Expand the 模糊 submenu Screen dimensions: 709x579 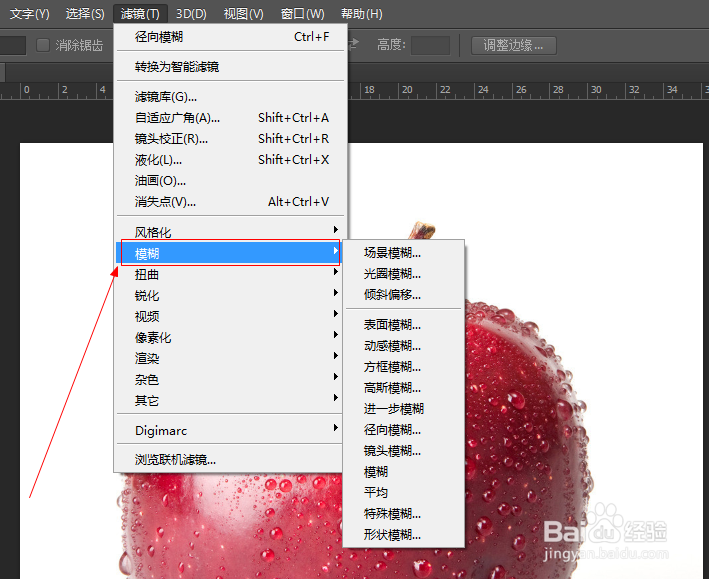coord(229,253)
